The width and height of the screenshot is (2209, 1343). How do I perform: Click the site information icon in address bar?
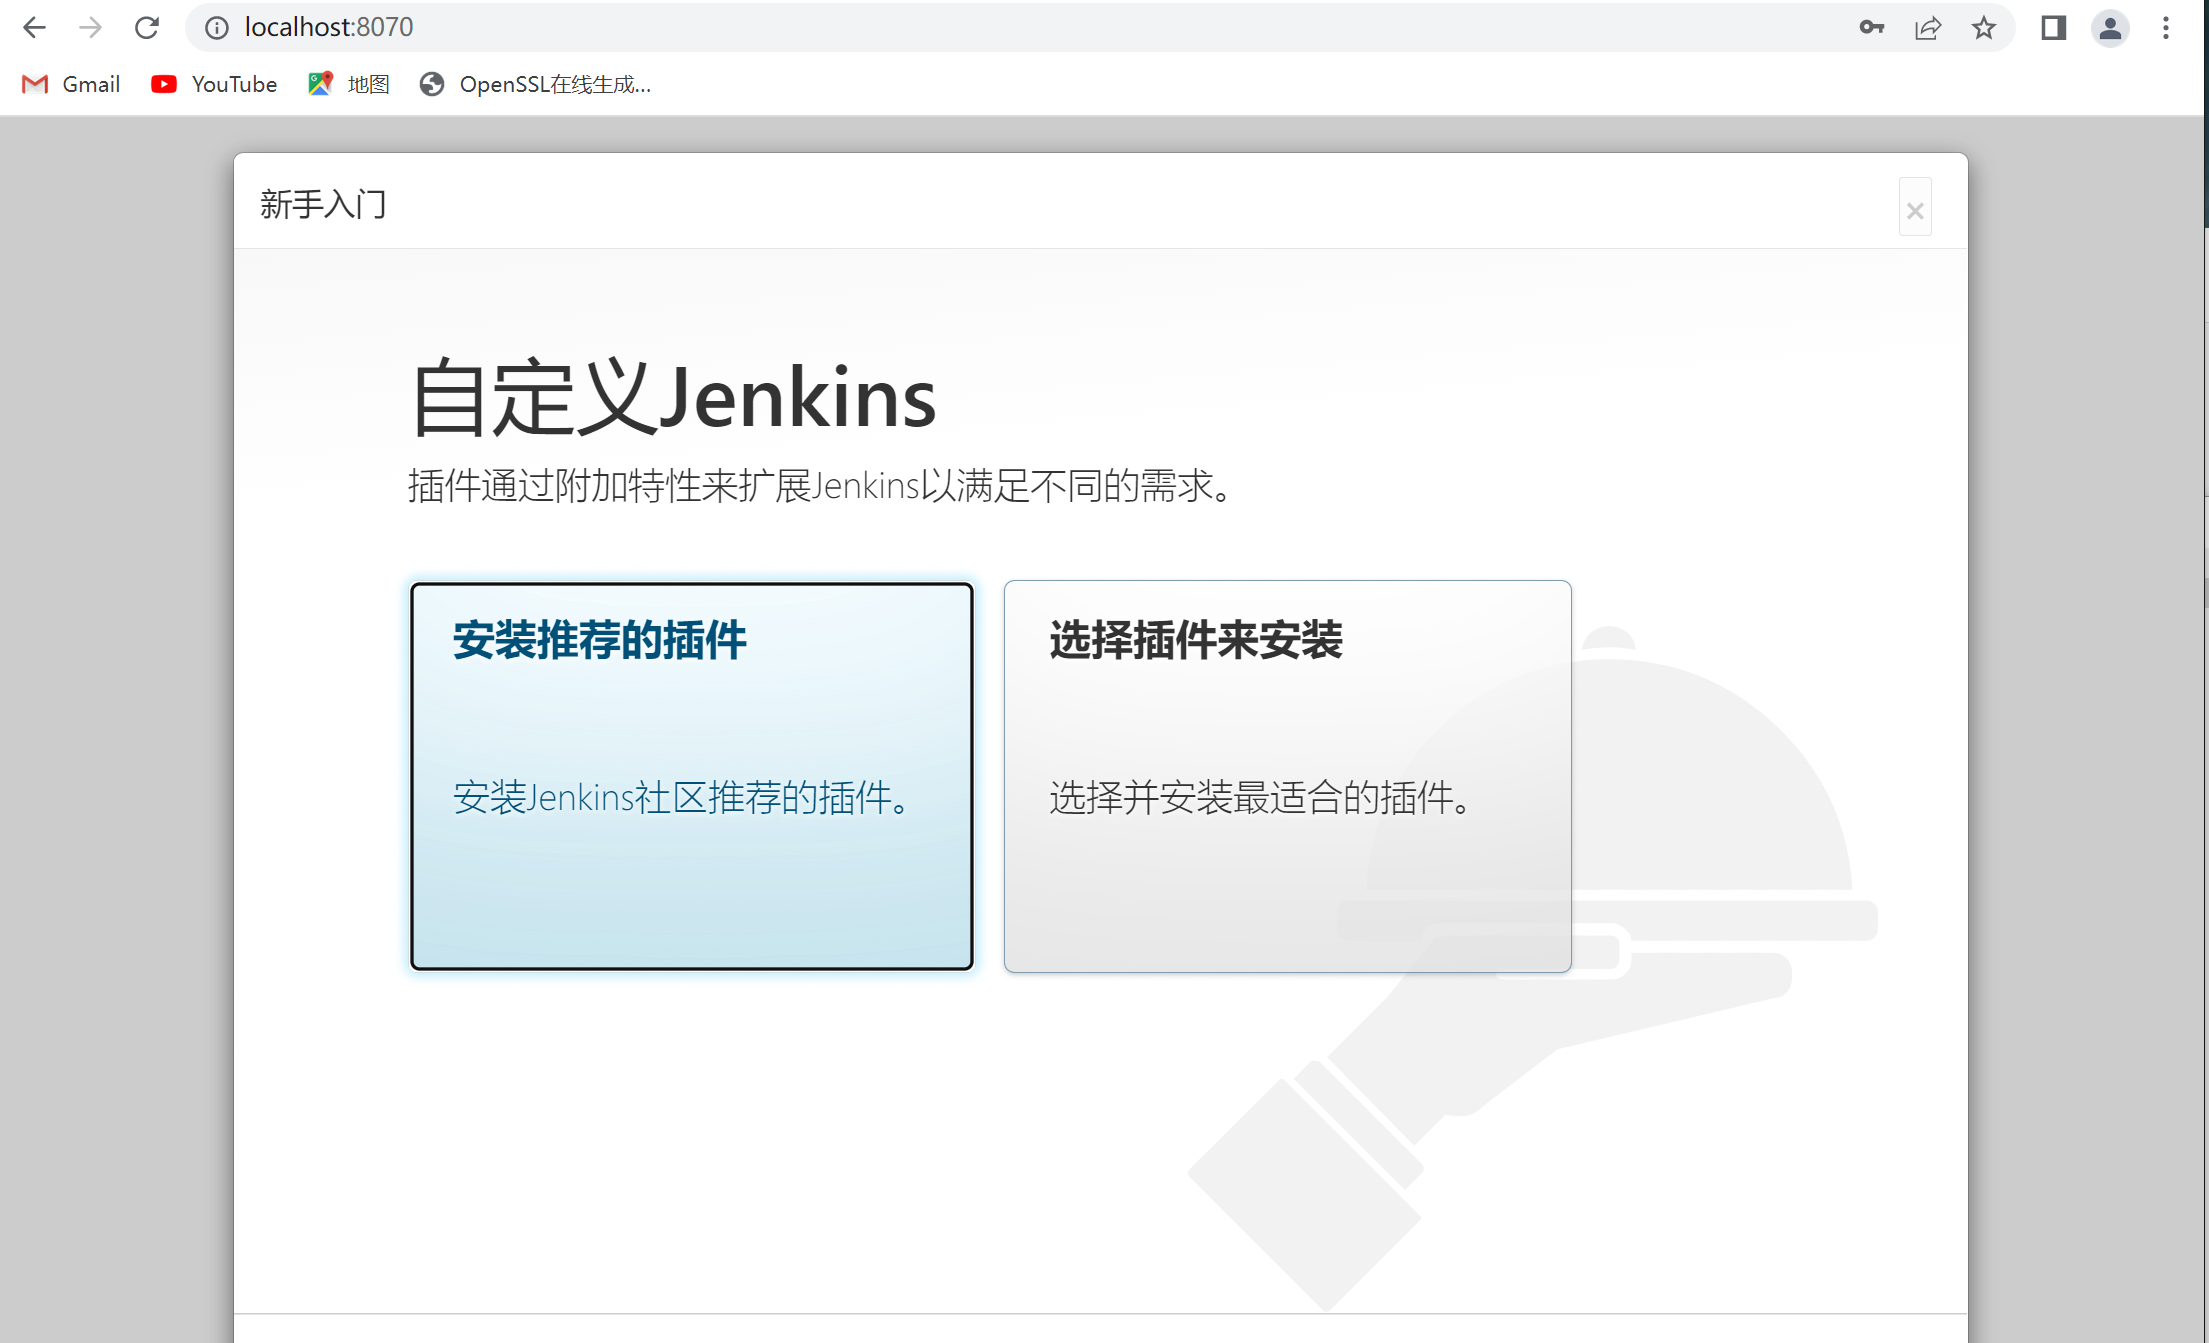coord(216,27)
